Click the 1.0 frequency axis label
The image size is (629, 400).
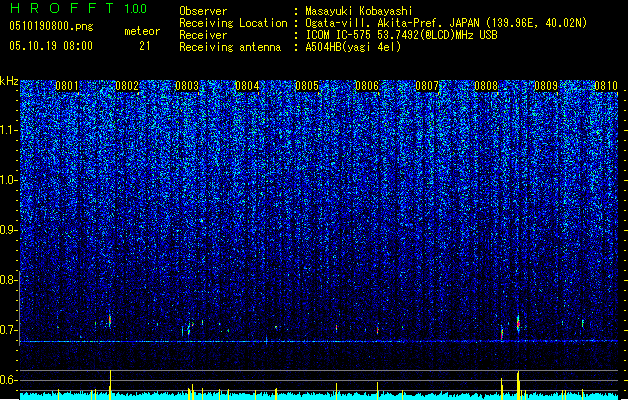(x=9, y=180)
